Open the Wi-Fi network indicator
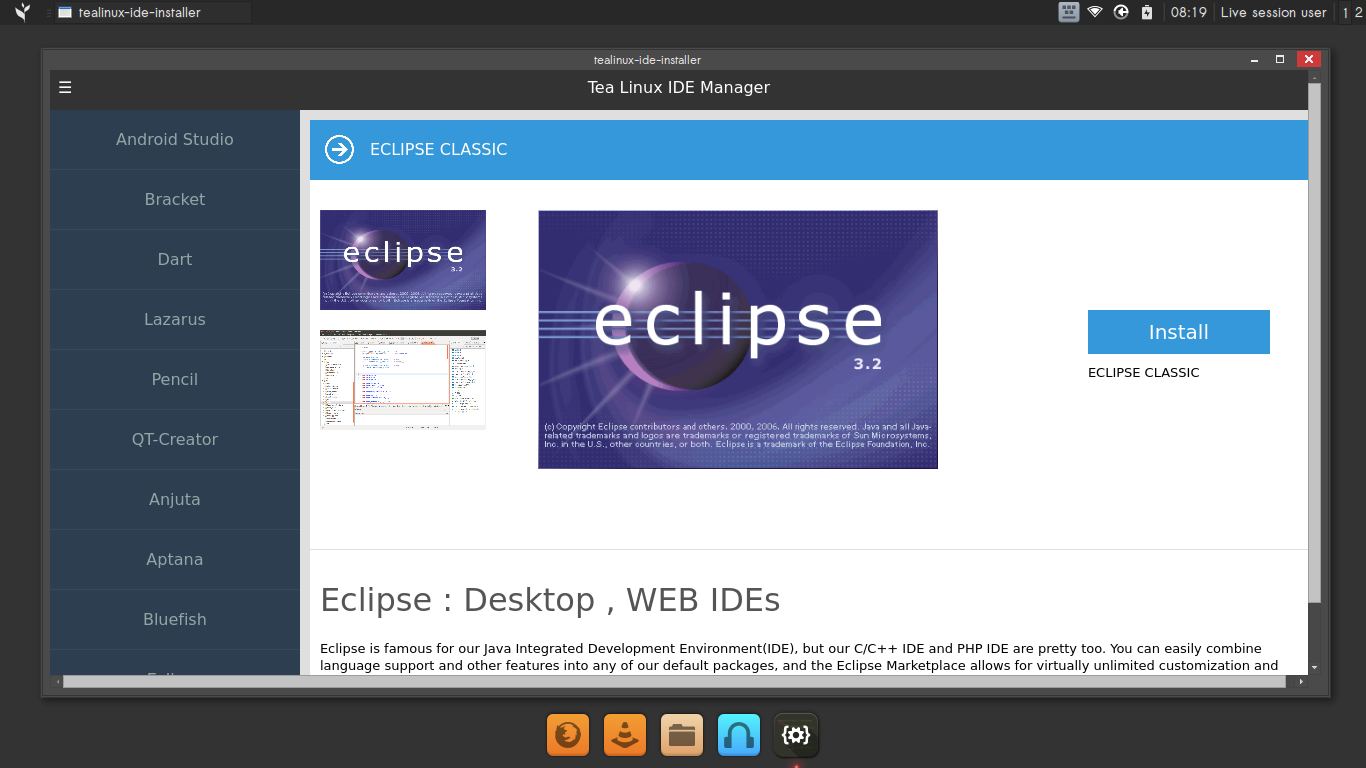1366x768 pixels. (1095, 12)
